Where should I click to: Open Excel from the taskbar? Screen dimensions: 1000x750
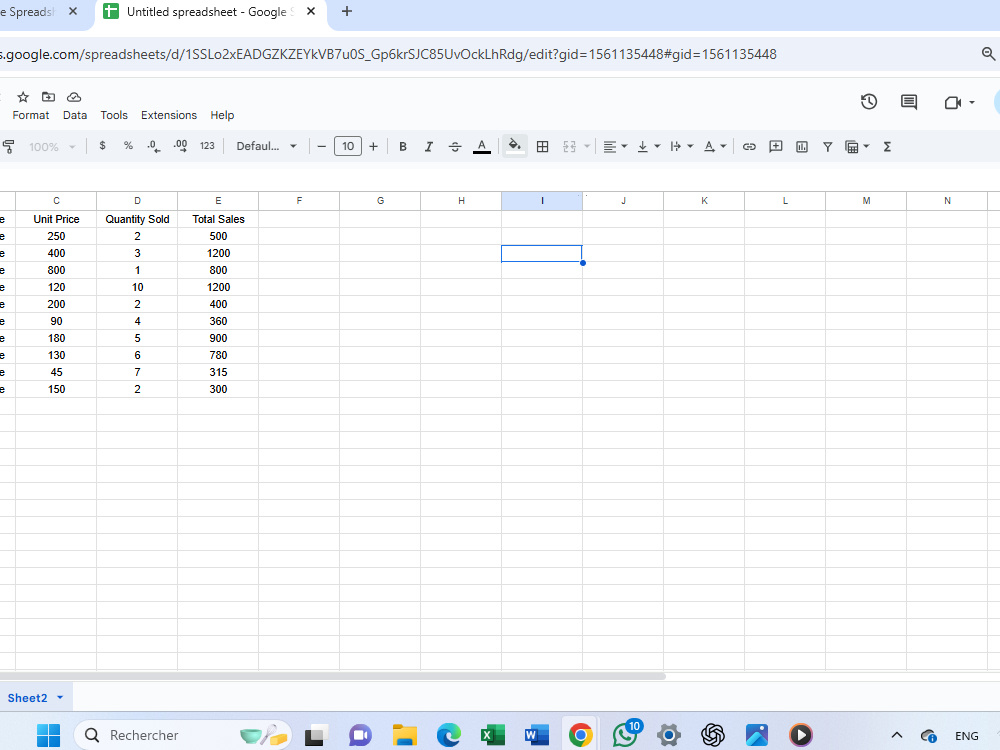(x=492, y=735)
